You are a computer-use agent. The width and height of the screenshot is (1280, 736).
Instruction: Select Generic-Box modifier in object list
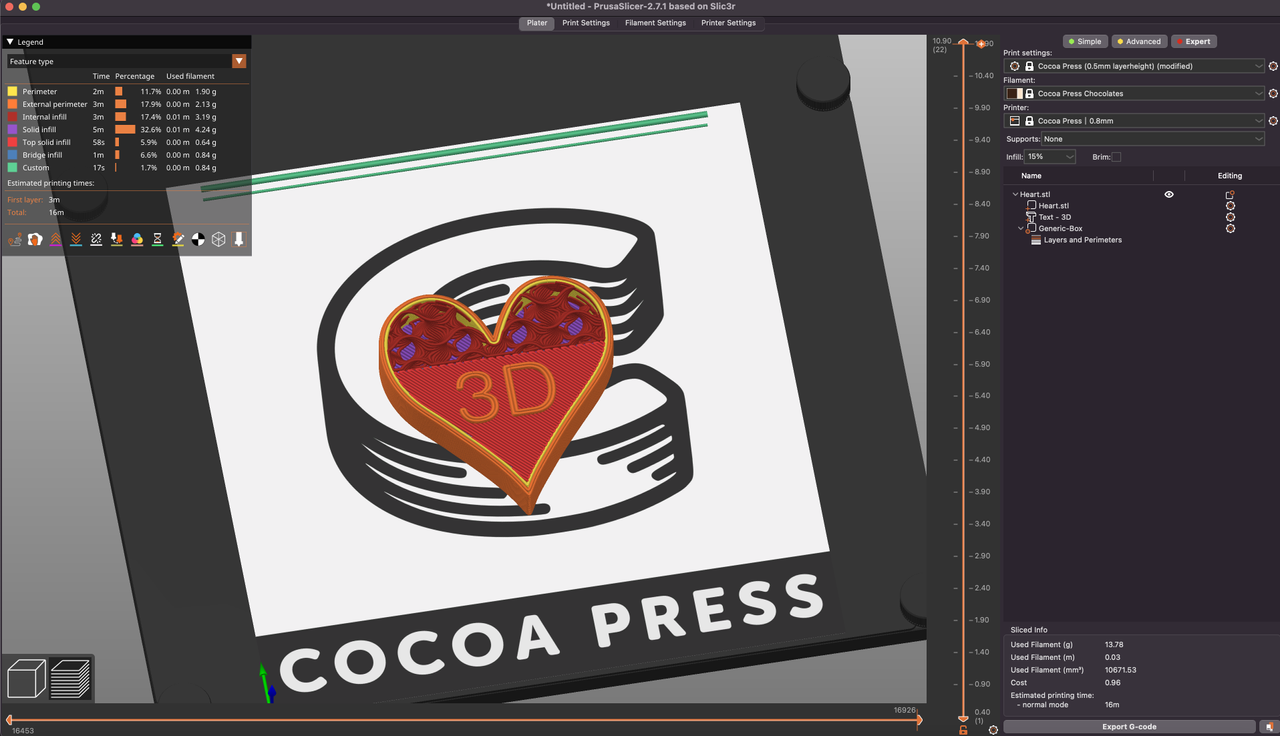tap(1060, 229)
